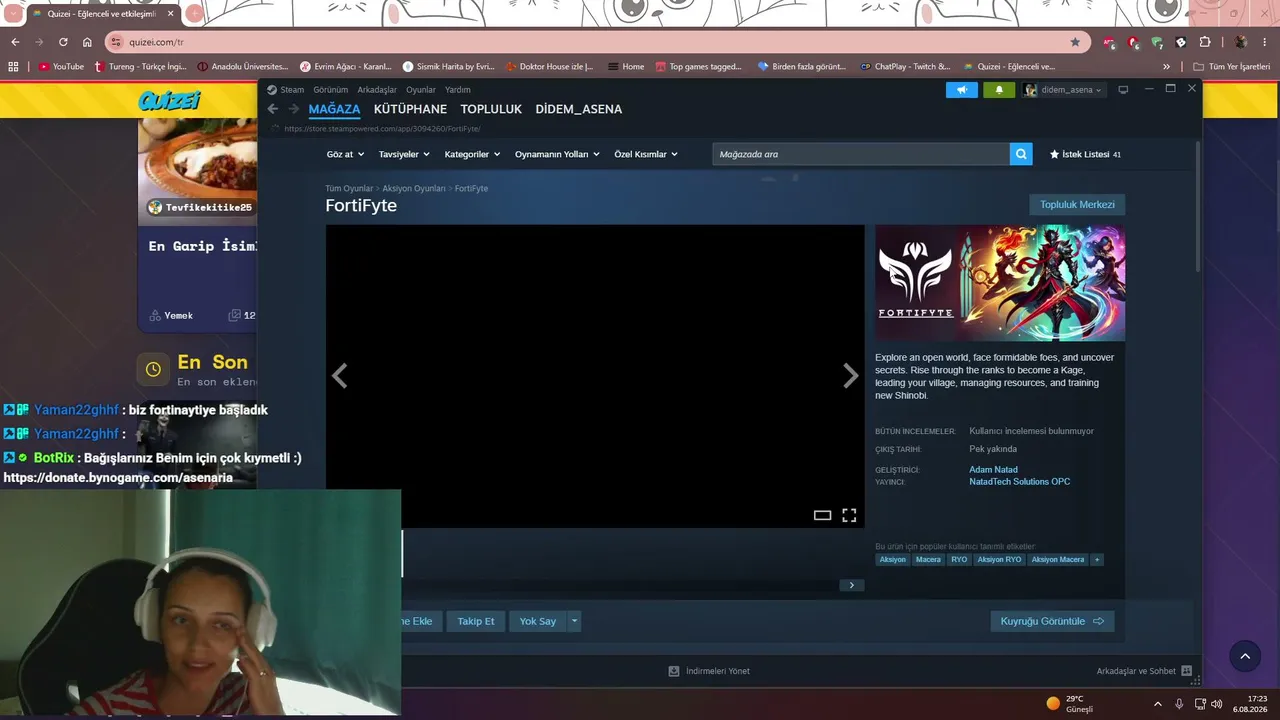Show hidden system tray icons

(x=1158, y=704)
